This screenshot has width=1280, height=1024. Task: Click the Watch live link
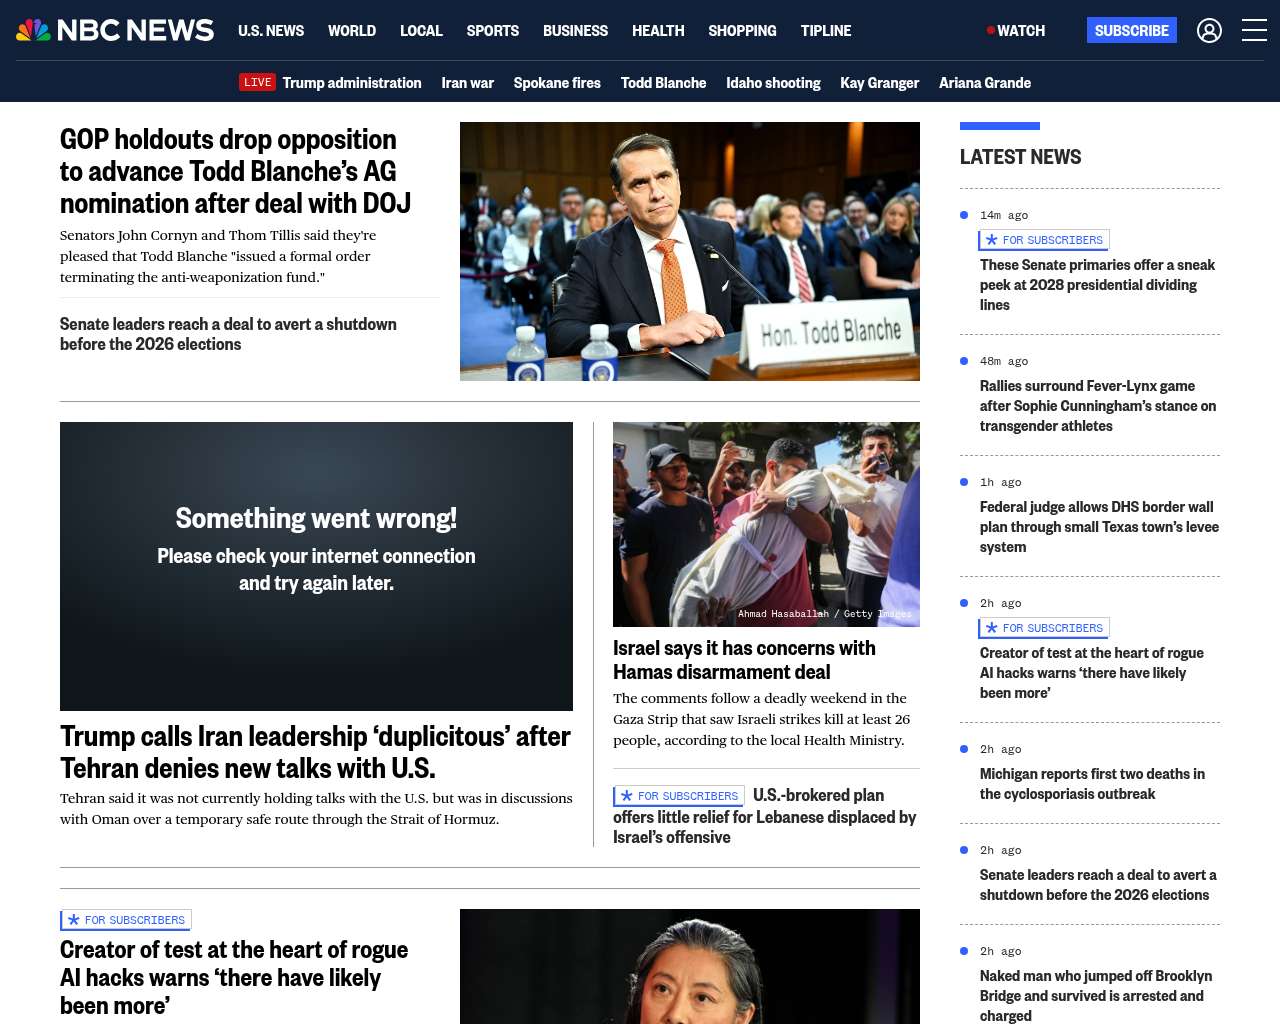click(1016, 31)
